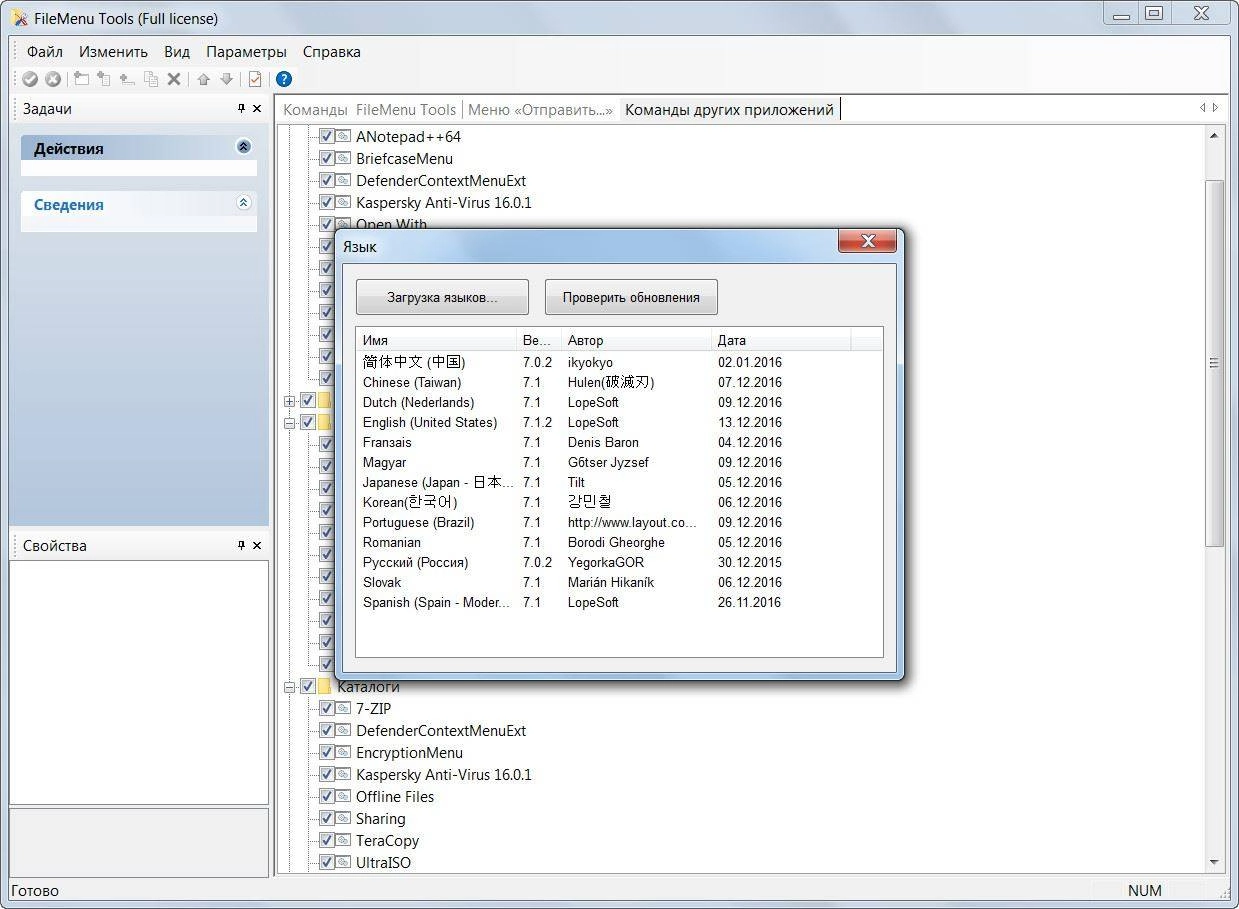1239x909 pixels.
Task: Click the Duplicate/copy toolbar icon
Action: point(151,79)
